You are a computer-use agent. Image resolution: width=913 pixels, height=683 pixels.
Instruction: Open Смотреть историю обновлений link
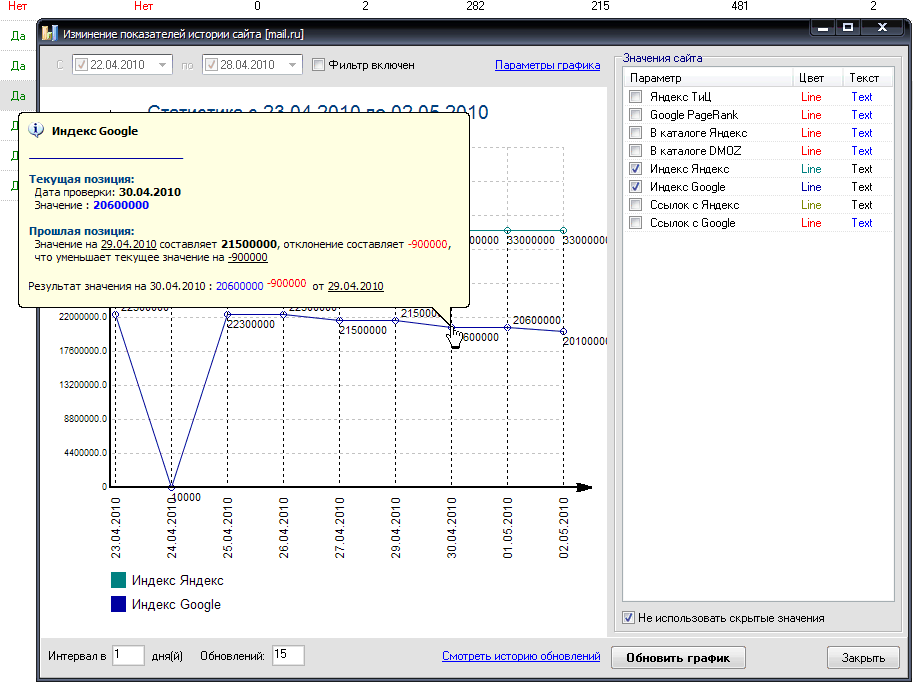click(521, 656)
